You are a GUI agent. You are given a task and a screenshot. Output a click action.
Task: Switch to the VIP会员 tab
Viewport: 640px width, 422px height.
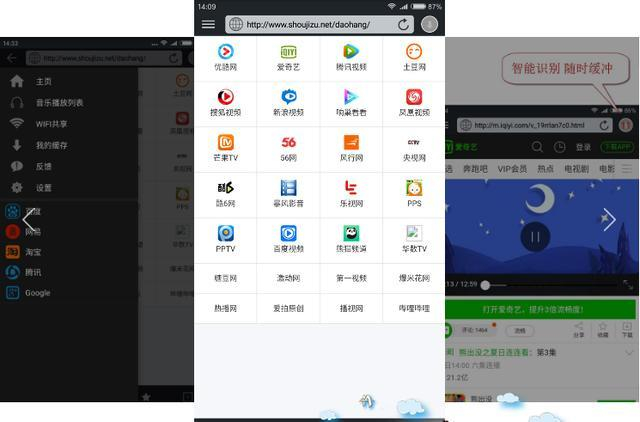(512, 169)
